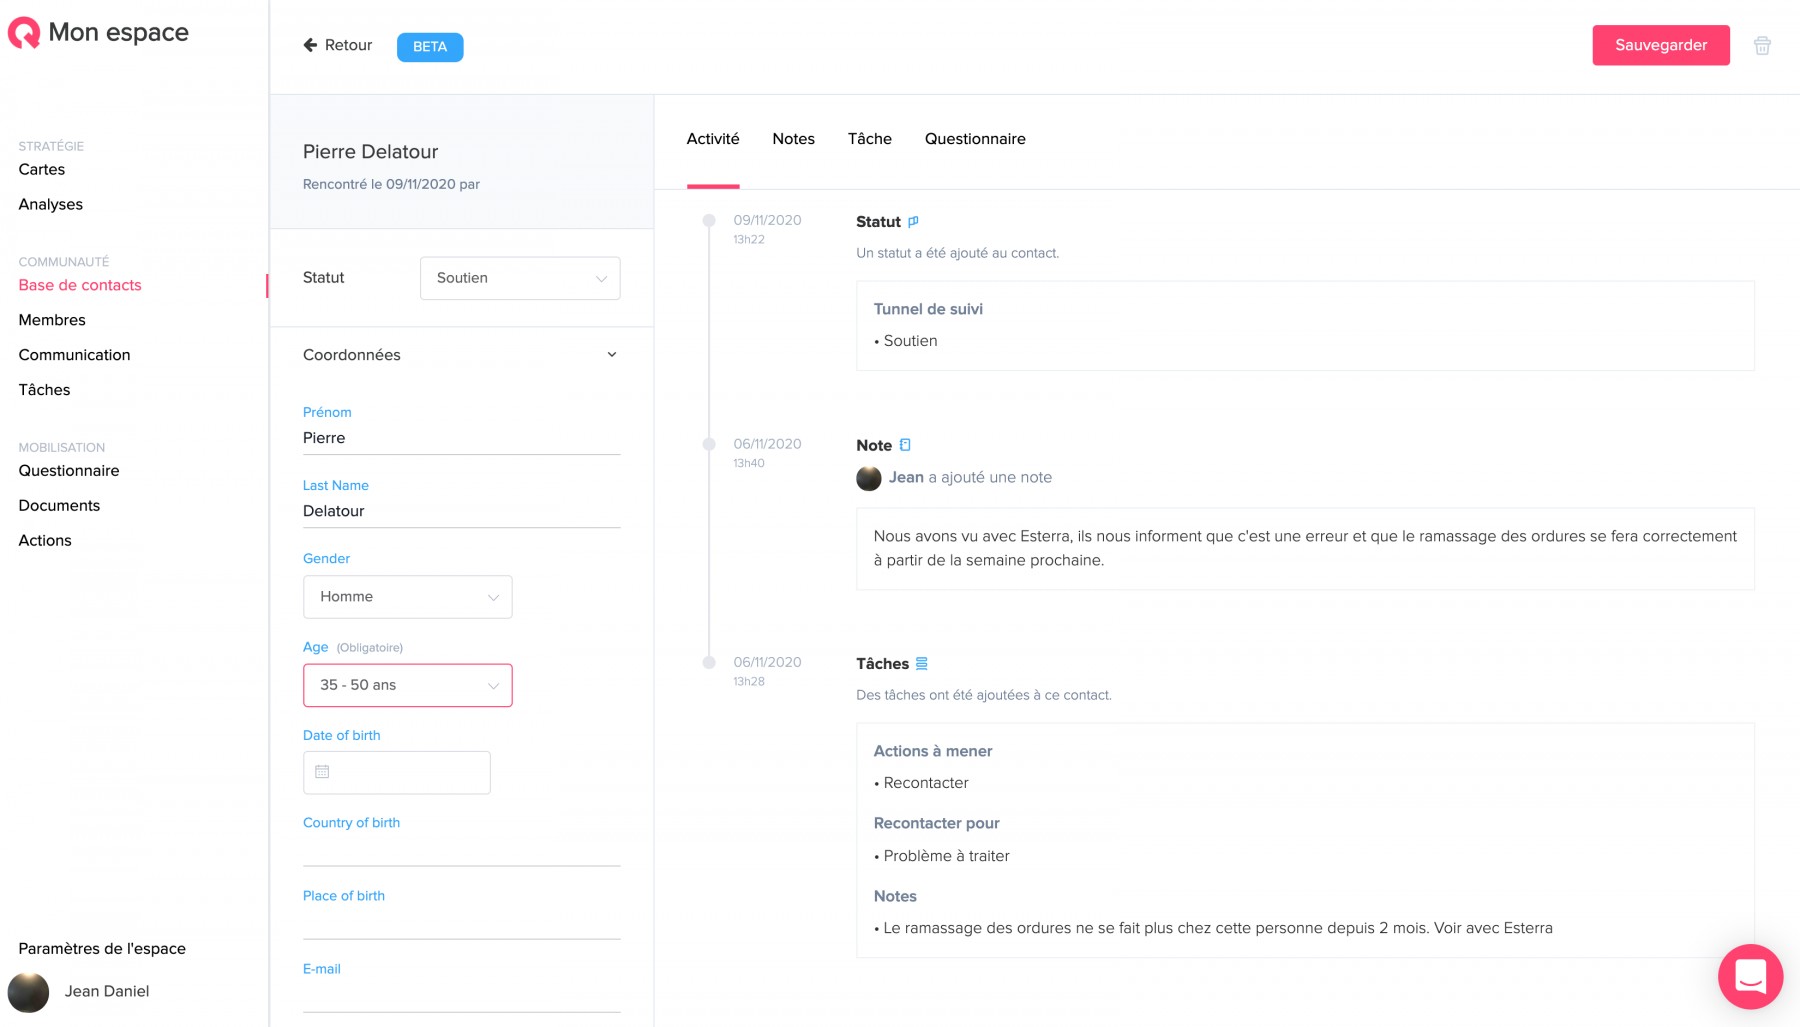Click the 09/11/2020 timeline marker dot
This screenshot has height=1027, width=1800.
click(709, 221)
